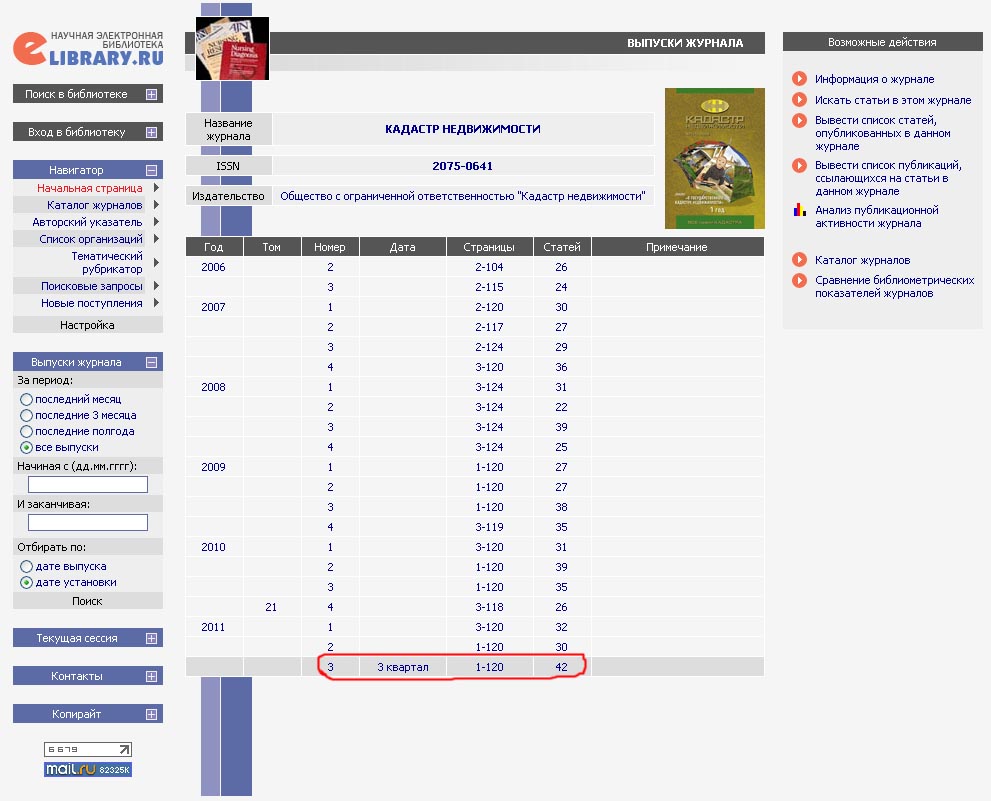Image resolution: width=991 pixels, height=801 pixels.
Task: Click the mail.ru rating badge
Action: pos(88,769)
